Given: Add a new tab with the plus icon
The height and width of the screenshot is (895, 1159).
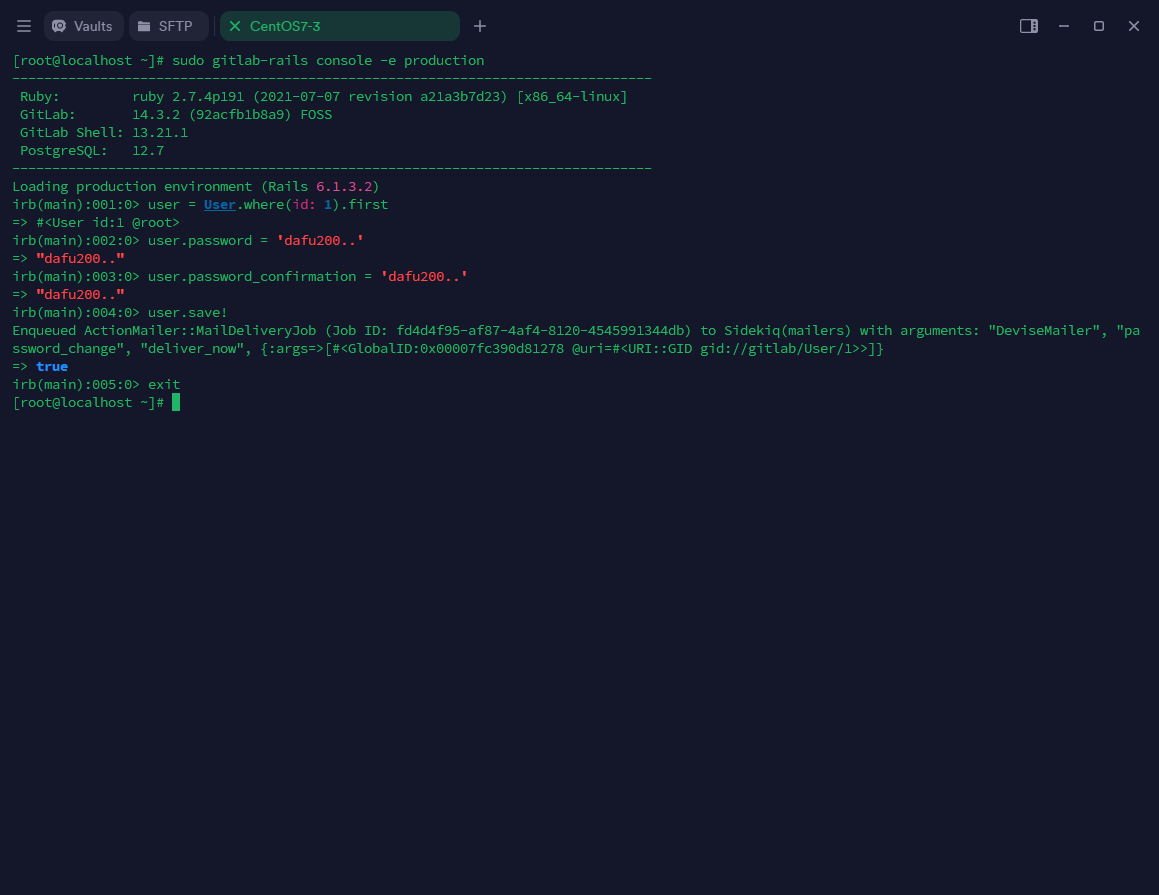Looking at the screenshot, I should 480,26.
